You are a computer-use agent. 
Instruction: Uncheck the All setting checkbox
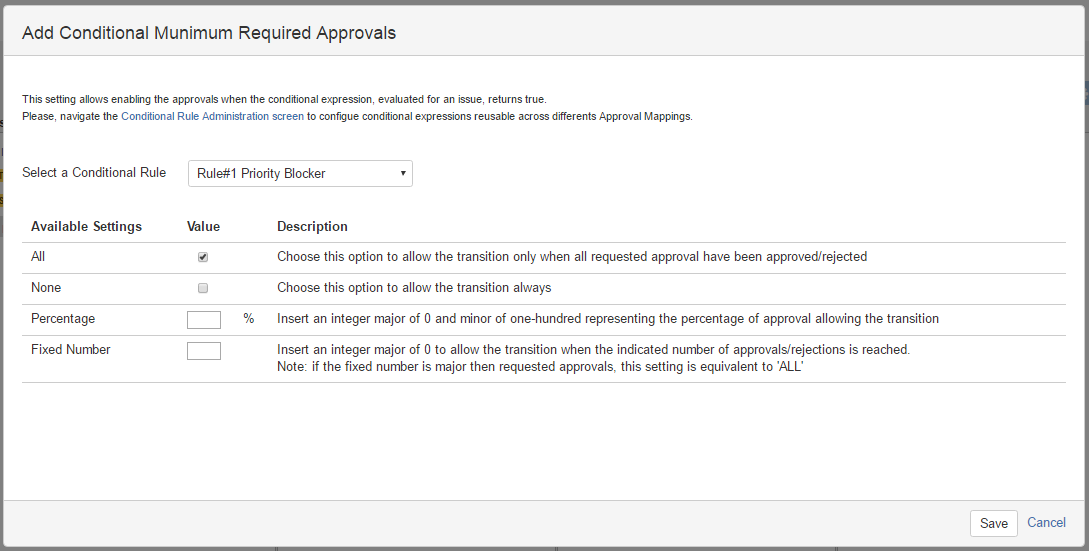(203, 257)
